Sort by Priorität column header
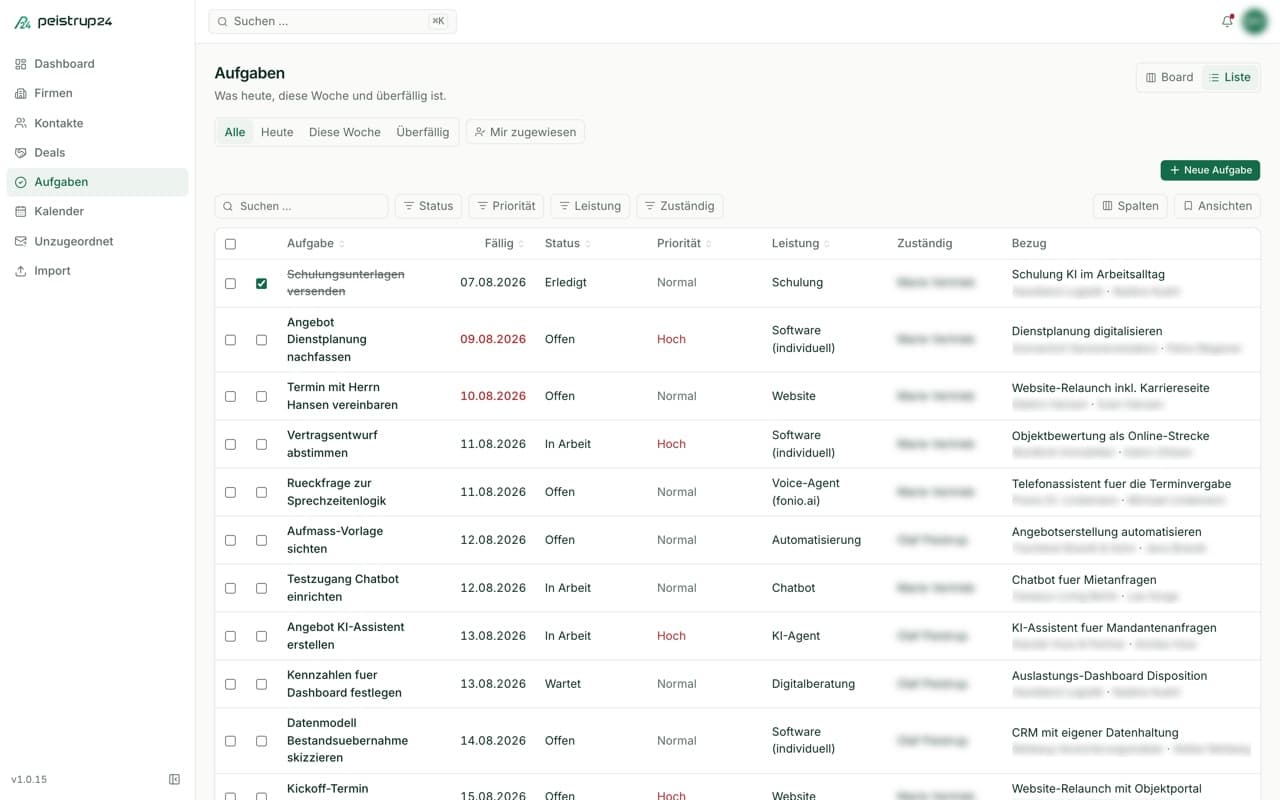Viewport: 1280px width, 800px height. (685, 243)
